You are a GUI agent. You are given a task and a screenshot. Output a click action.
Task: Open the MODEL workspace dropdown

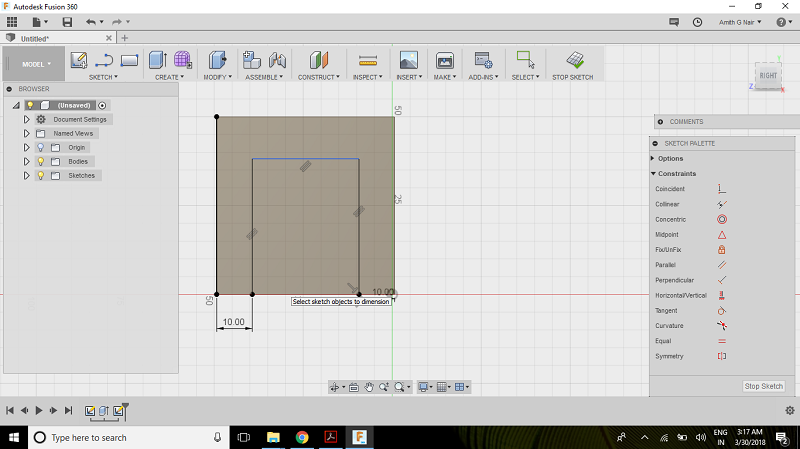coord(36,64)
